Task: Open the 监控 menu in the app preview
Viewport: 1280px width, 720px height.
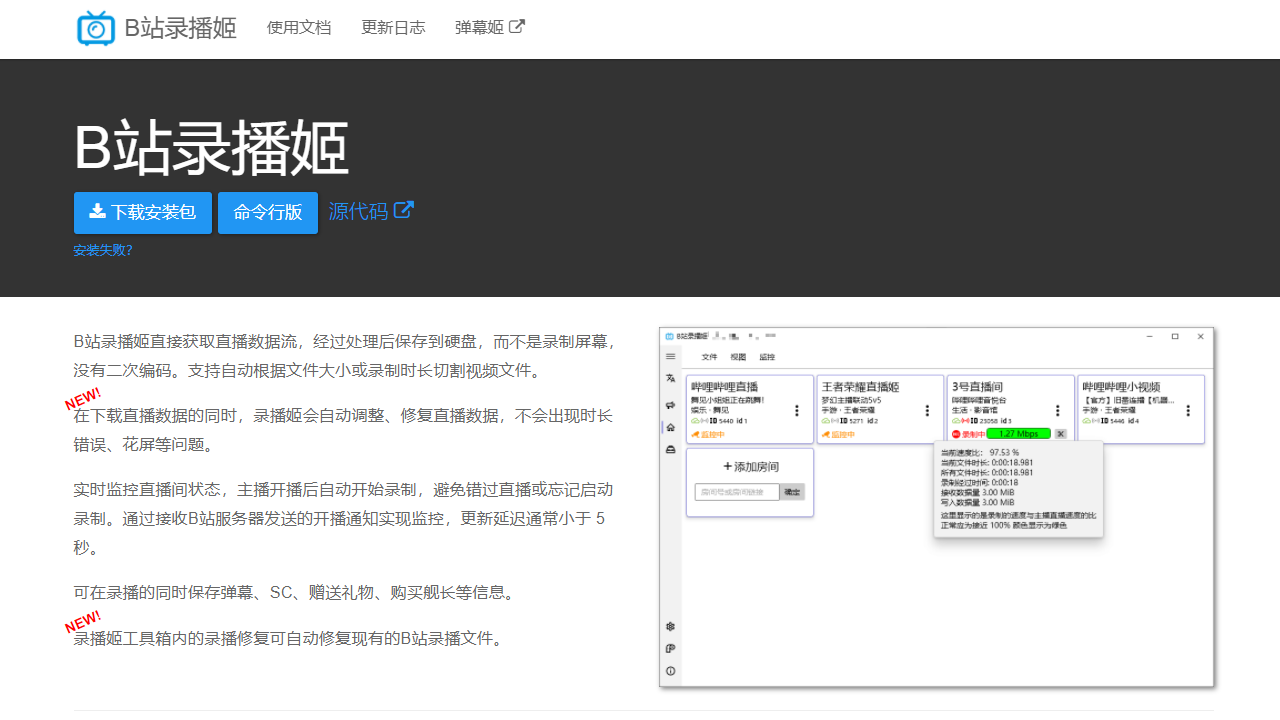Action: [x=767, y=357]
